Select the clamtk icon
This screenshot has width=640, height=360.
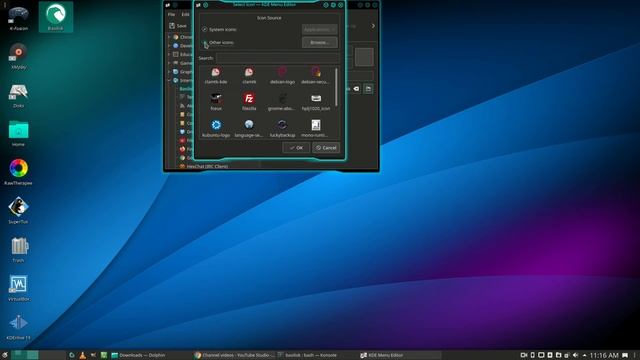tap(249, 76)
